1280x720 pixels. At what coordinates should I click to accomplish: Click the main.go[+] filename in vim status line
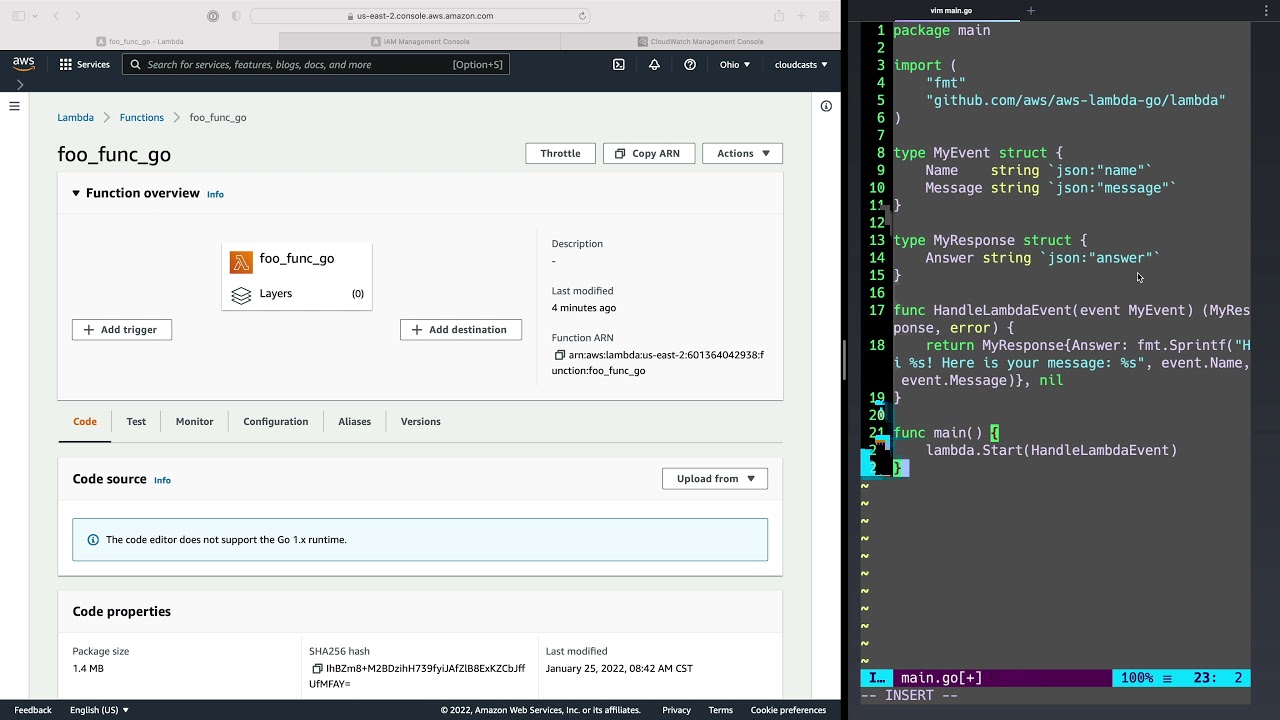[941, 678]
